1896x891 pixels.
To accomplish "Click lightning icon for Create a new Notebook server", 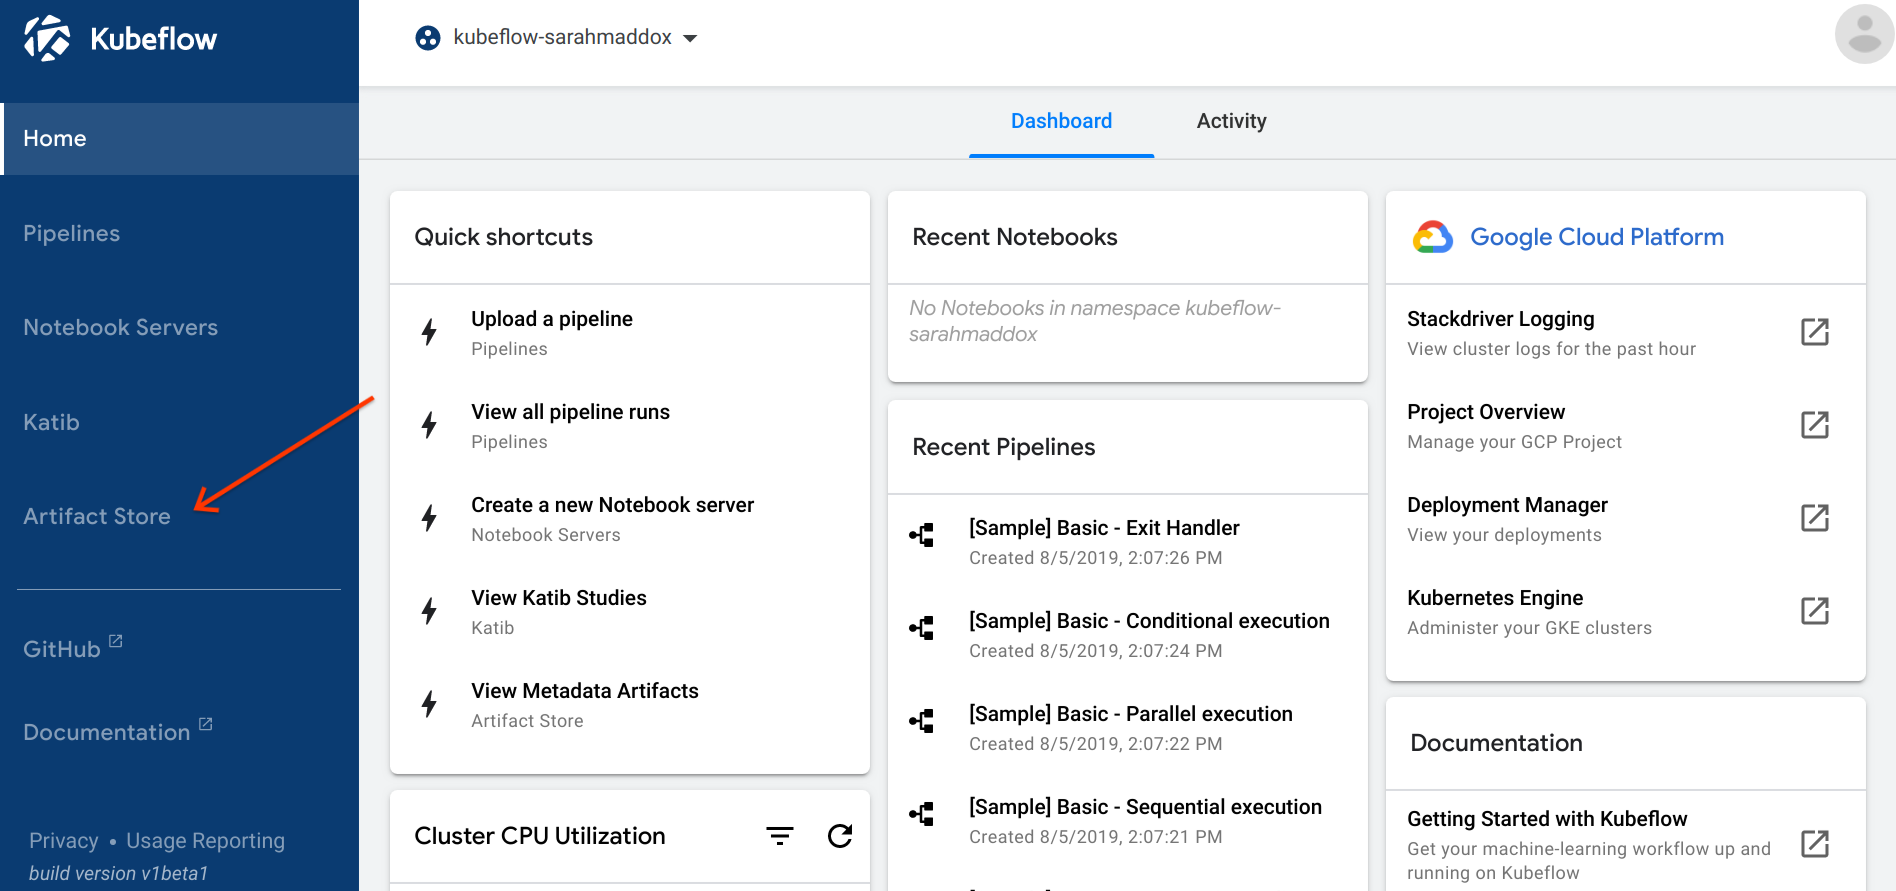I will (x=429, y=518).
